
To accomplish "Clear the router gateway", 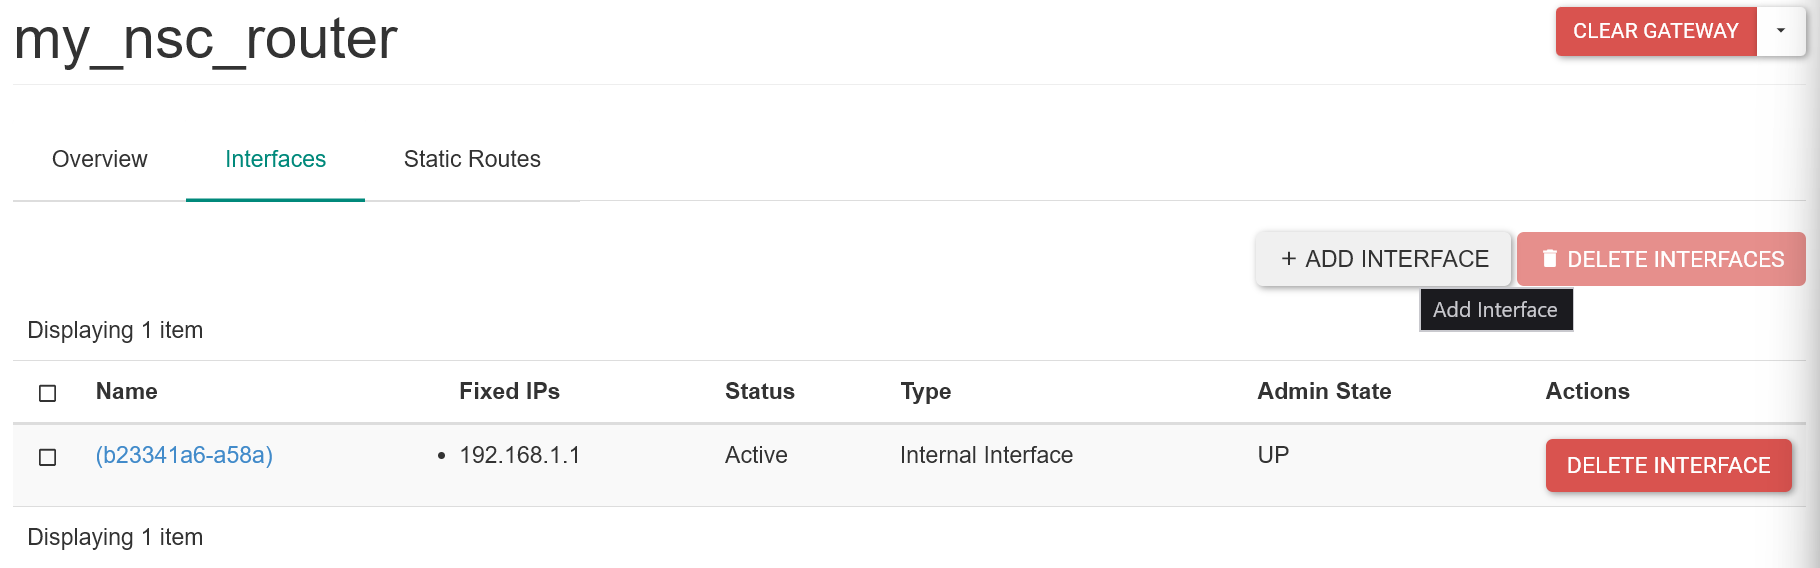I will (1656, 31).
